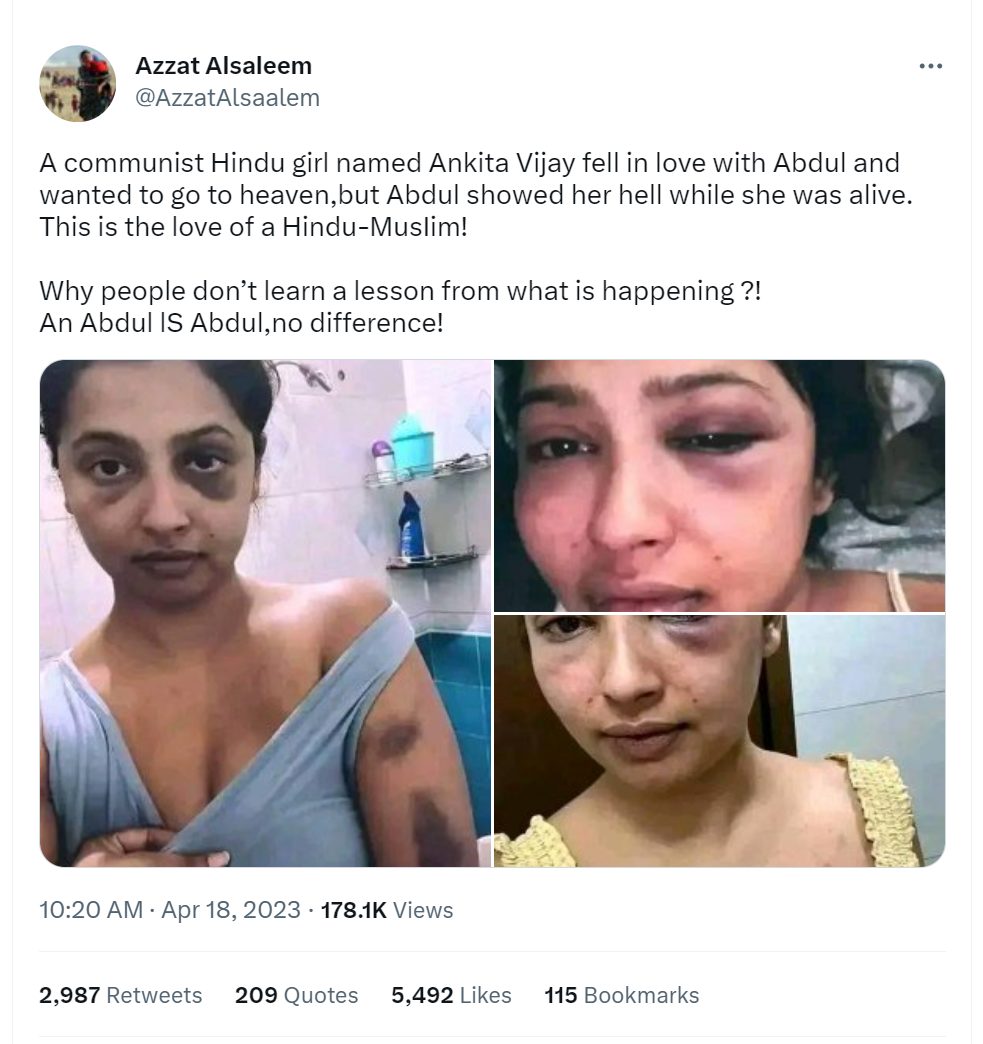
Task: Show the 5,492 Likes list
Action: (452, 995)
